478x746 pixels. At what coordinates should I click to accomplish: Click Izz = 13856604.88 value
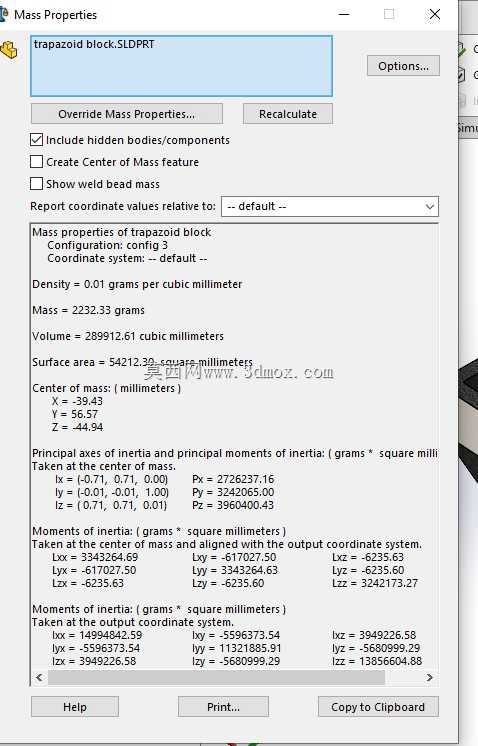pyautogui.click(x=377, y=661)
